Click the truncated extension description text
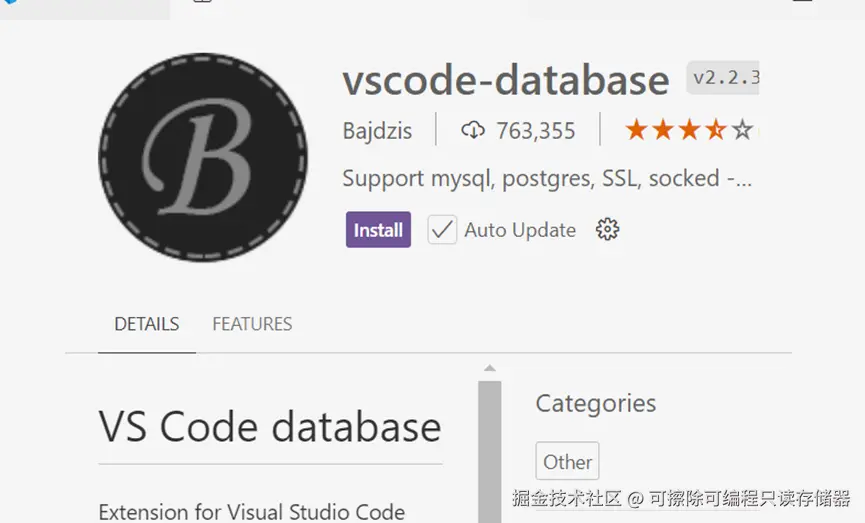The width and height of the screenshot is (865, 523). coord(547,179)
